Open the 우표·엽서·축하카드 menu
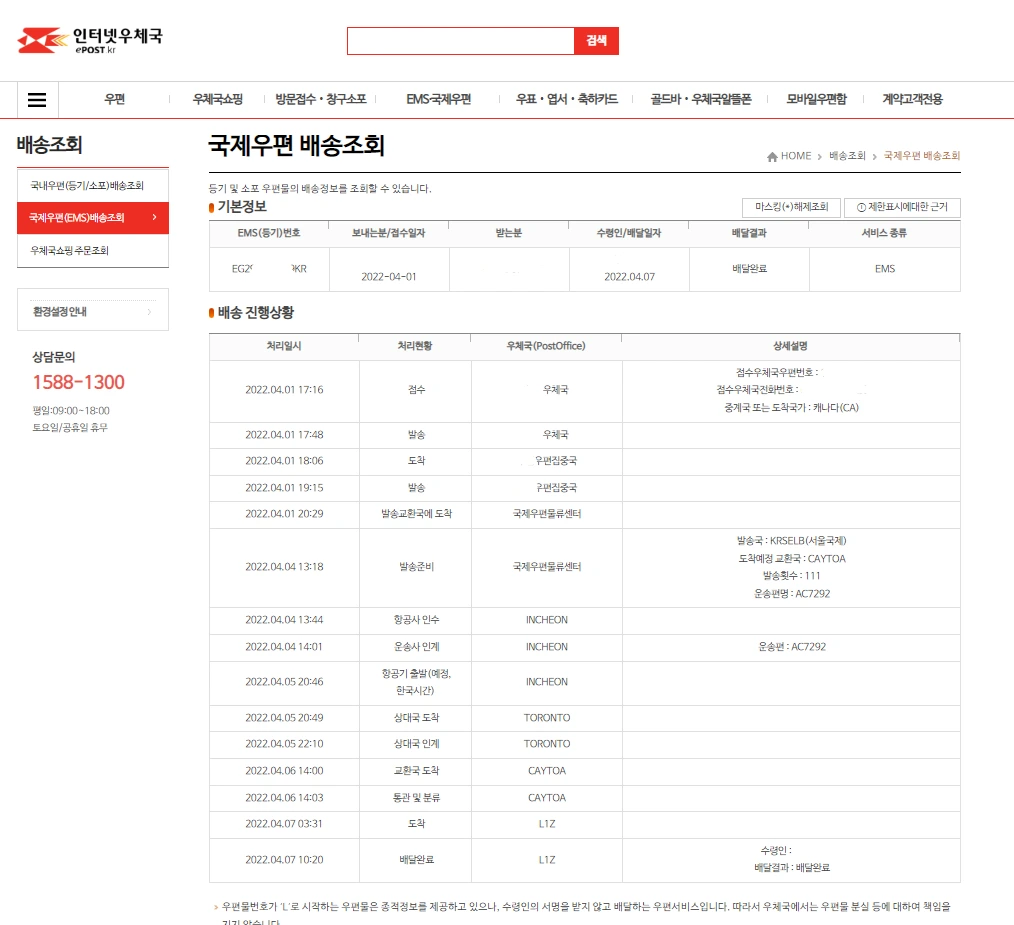The image size is (1014, 925). (x=566, y=99)
